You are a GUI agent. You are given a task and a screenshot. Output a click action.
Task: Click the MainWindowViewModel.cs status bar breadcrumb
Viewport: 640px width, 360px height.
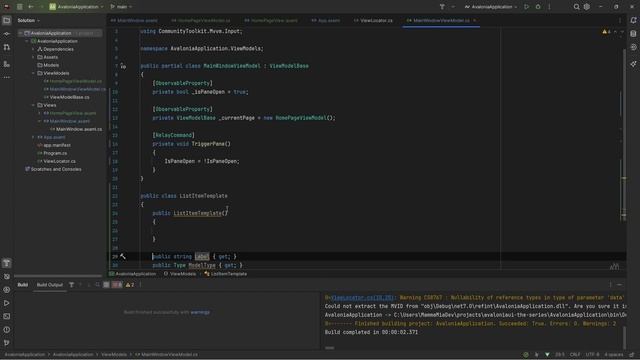tap(167, 354)
